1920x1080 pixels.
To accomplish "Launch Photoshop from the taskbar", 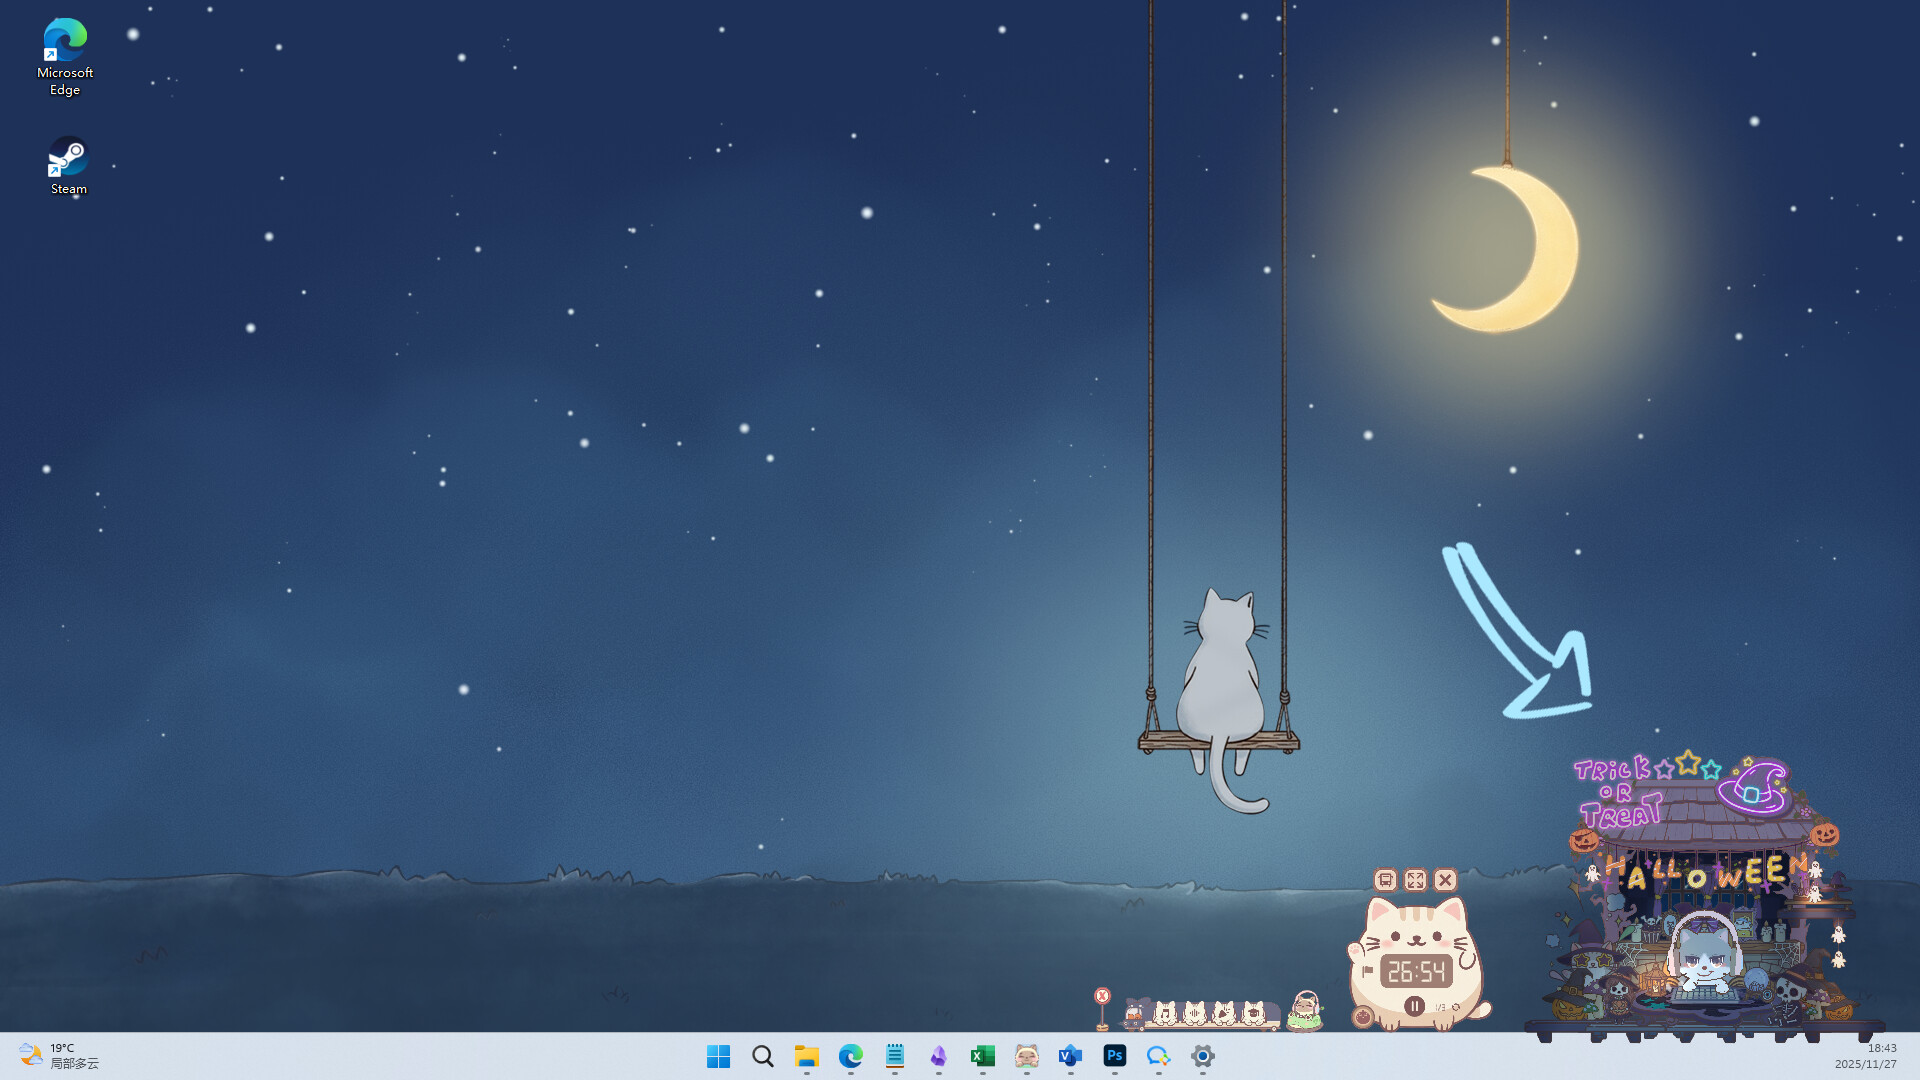I will point(1115,1057).
